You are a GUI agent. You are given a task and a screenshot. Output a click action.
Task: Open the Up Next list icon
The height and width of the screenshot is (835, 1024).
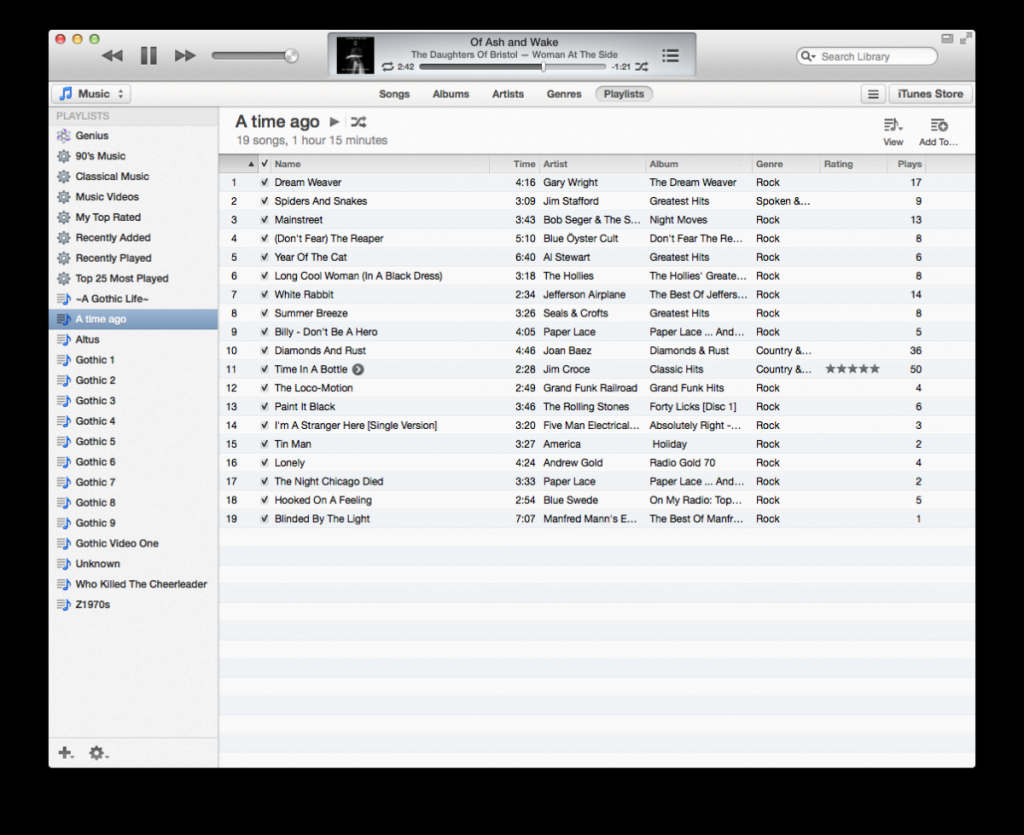coord(670,55)
